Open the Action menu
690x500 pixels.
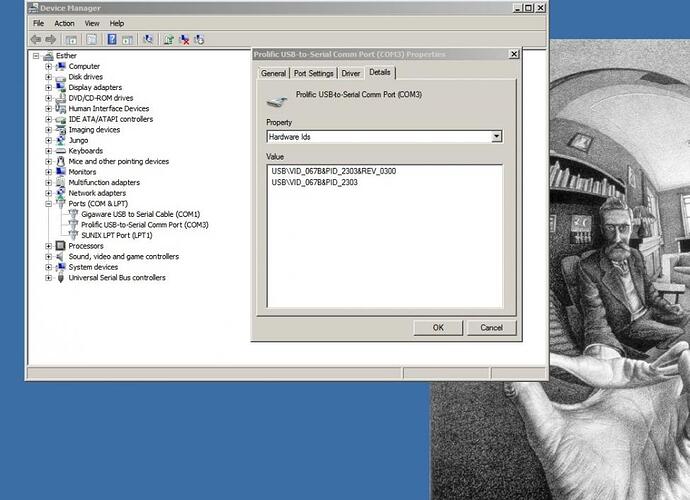click(64, 23)
